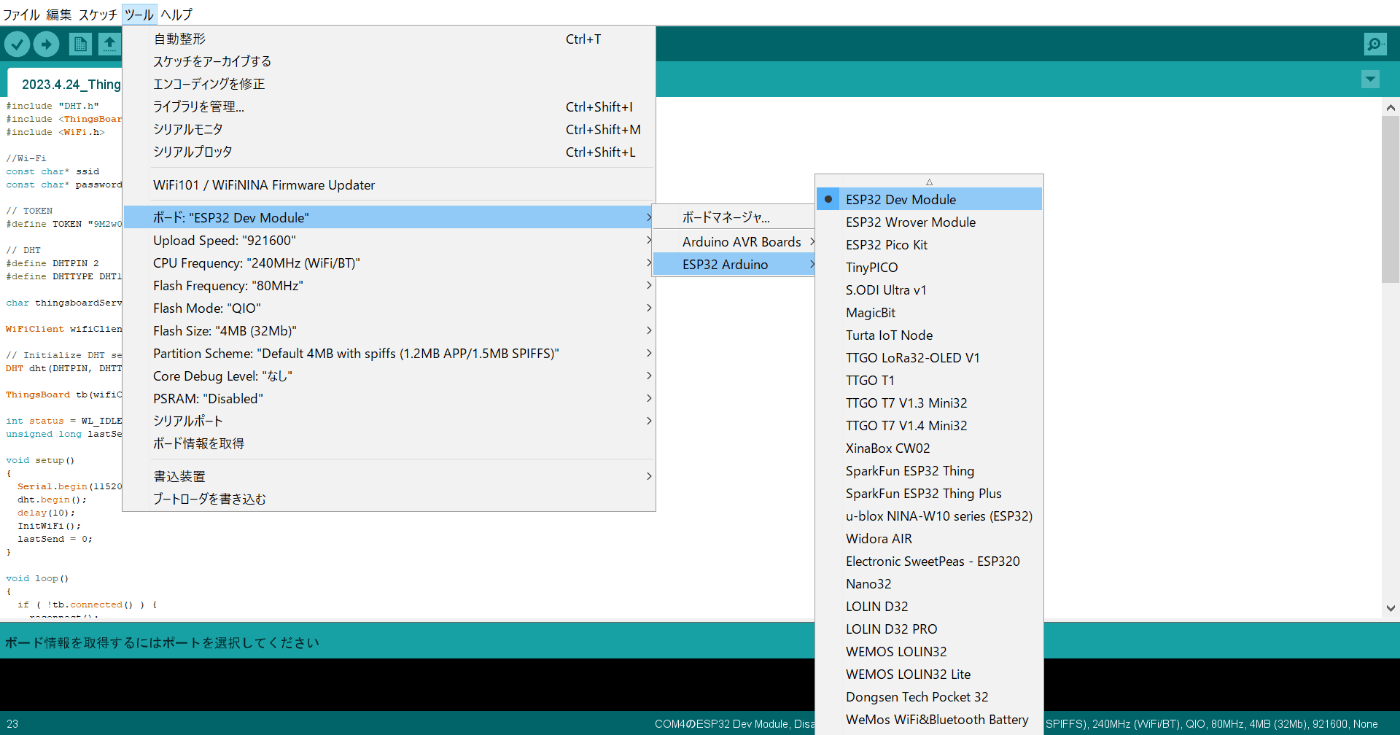Choose TTGO T7 V1.3 Mini32
1400x735 pixels.
[x=930, y=403]
